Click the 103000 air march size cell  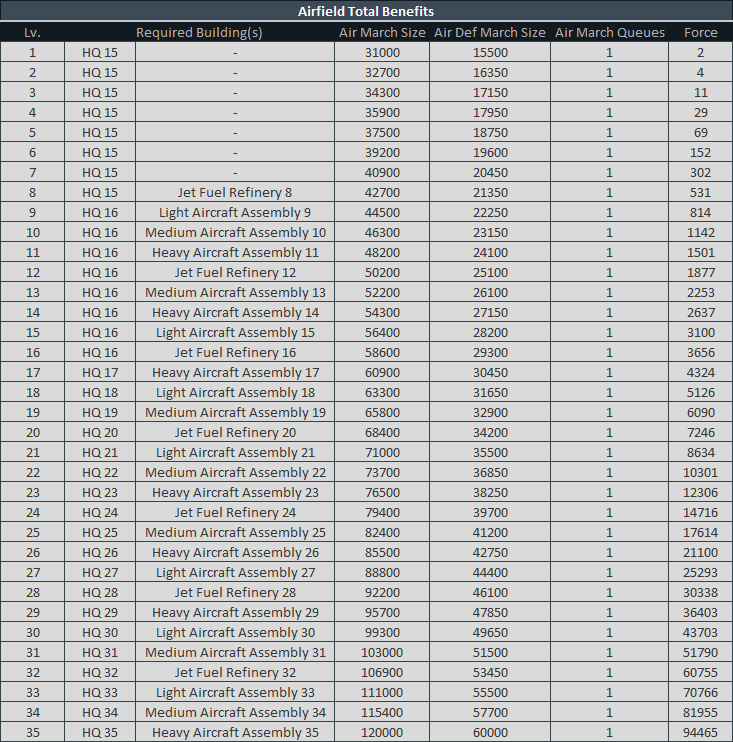[x=382, y=652]
